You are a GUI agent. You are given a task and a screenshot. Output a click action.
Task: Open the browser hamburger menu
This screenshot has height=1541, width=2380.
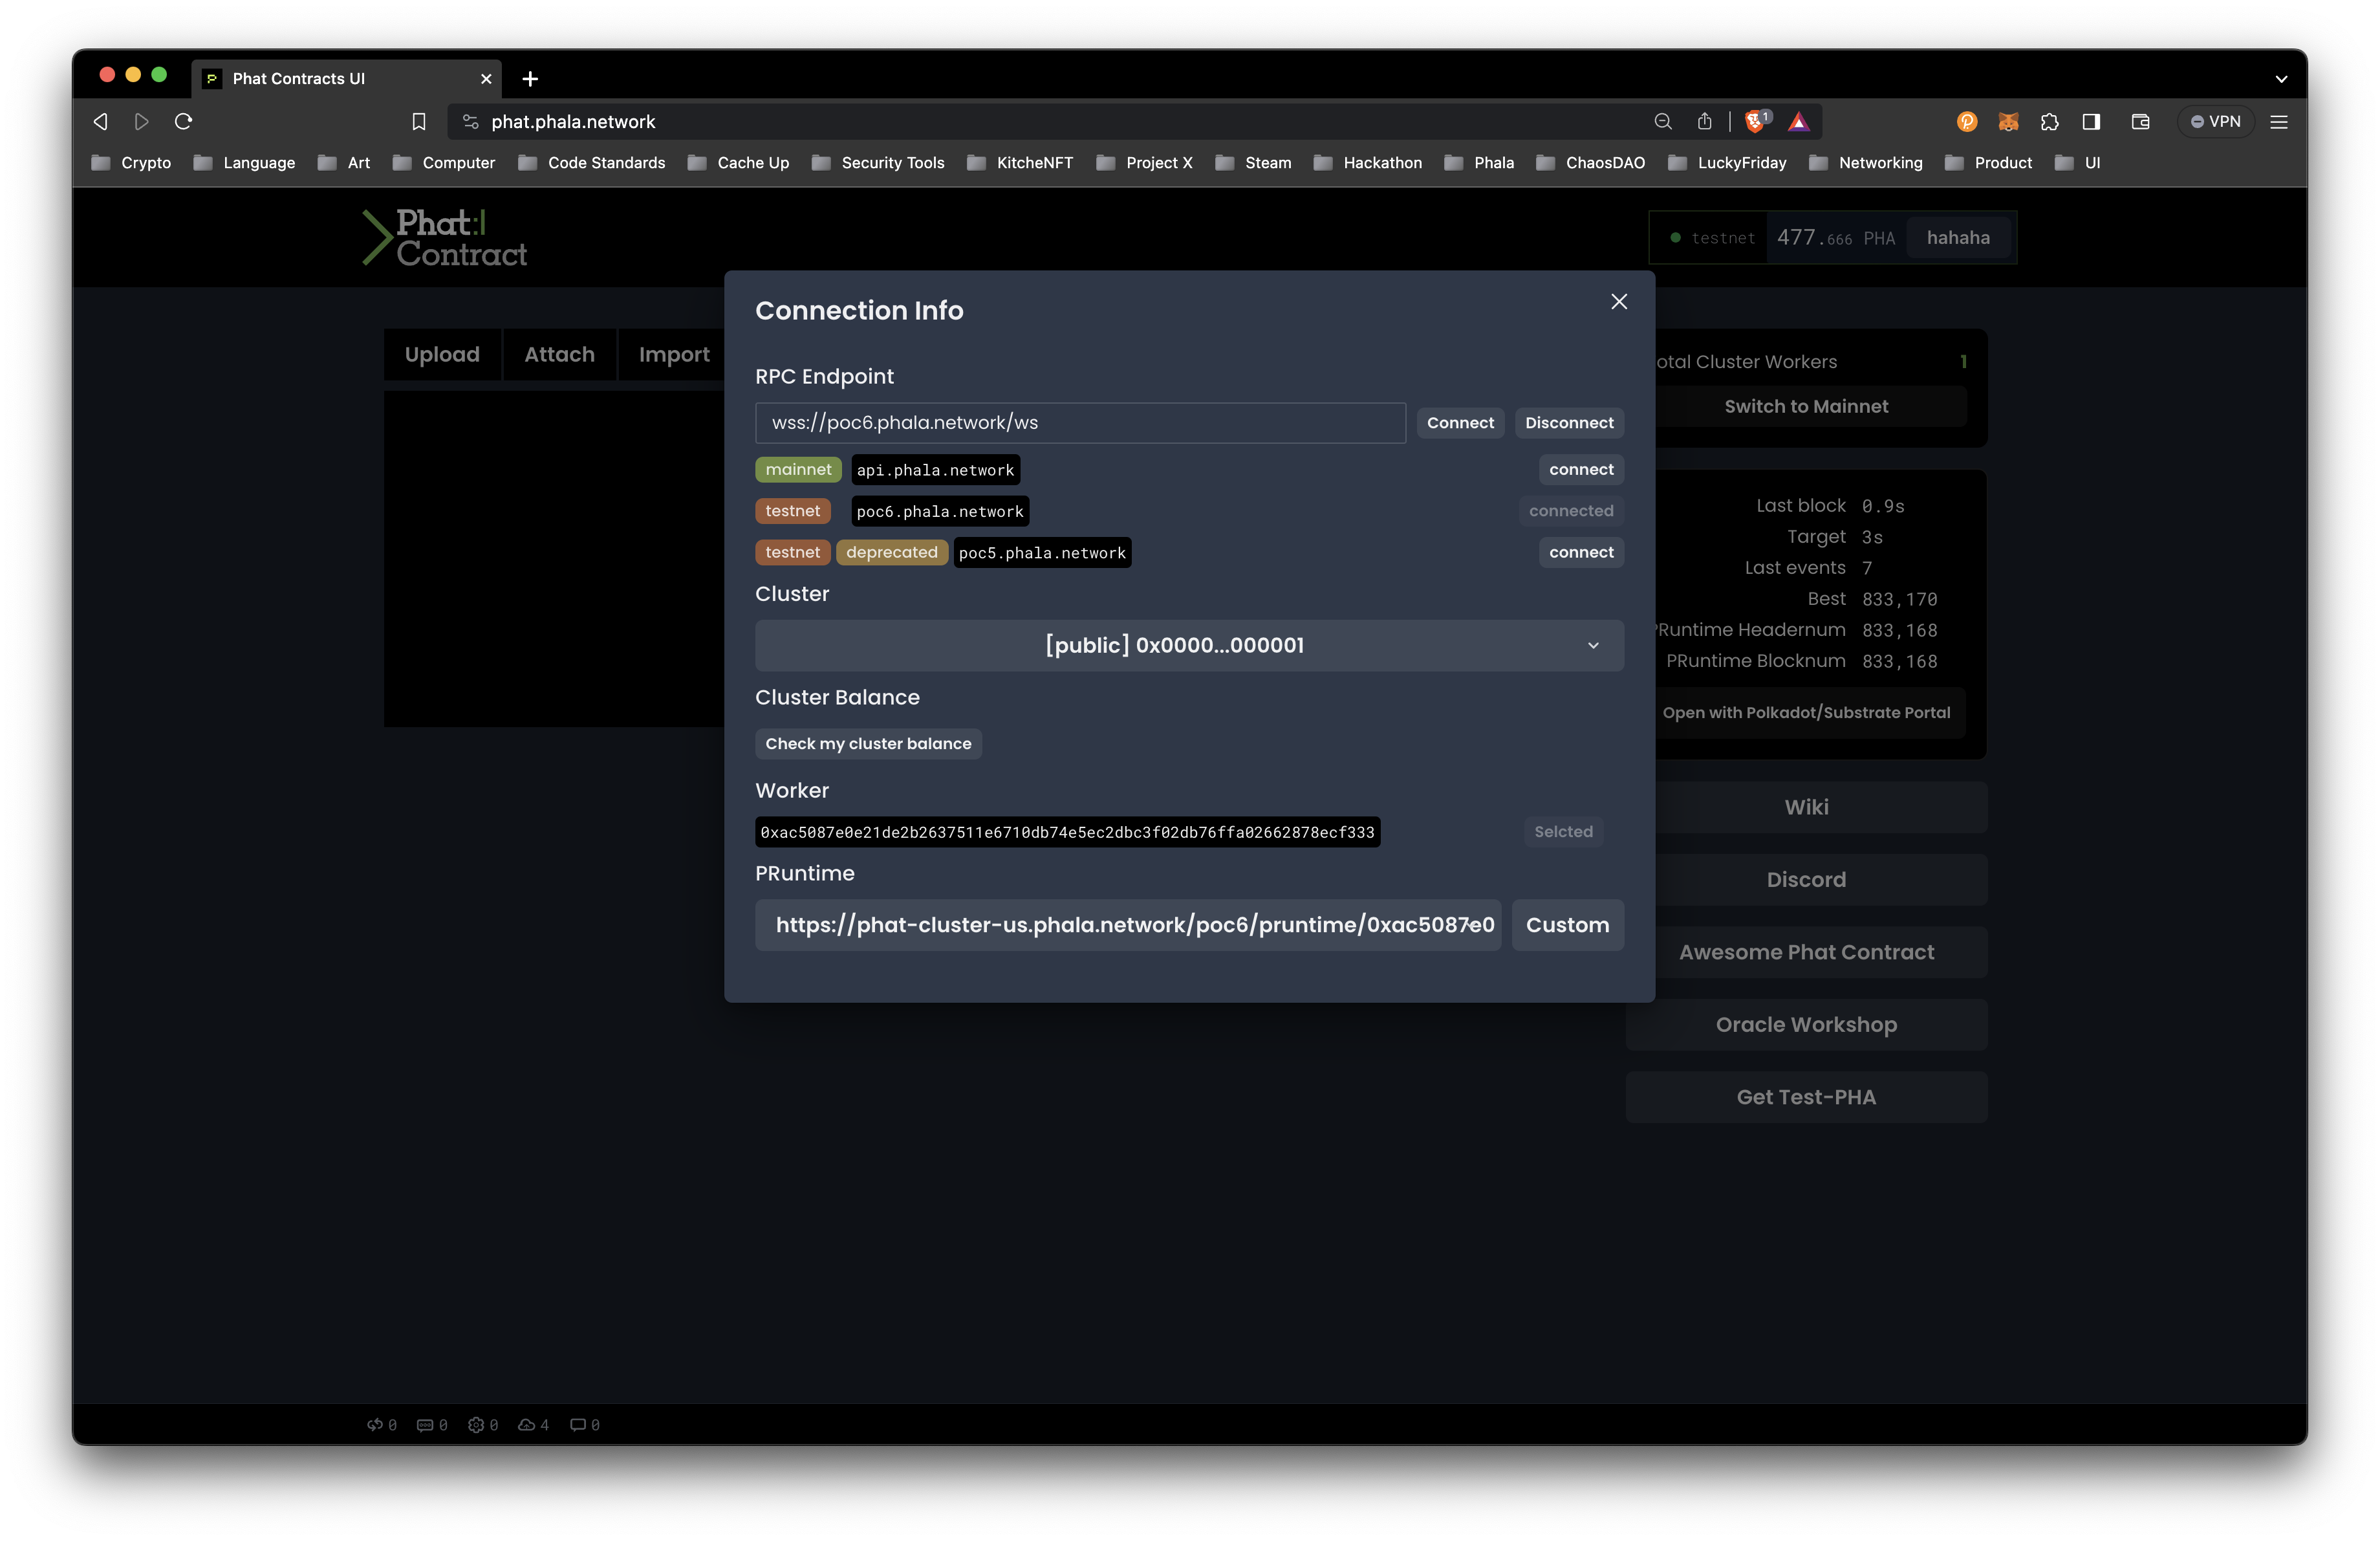point(2279,122)
